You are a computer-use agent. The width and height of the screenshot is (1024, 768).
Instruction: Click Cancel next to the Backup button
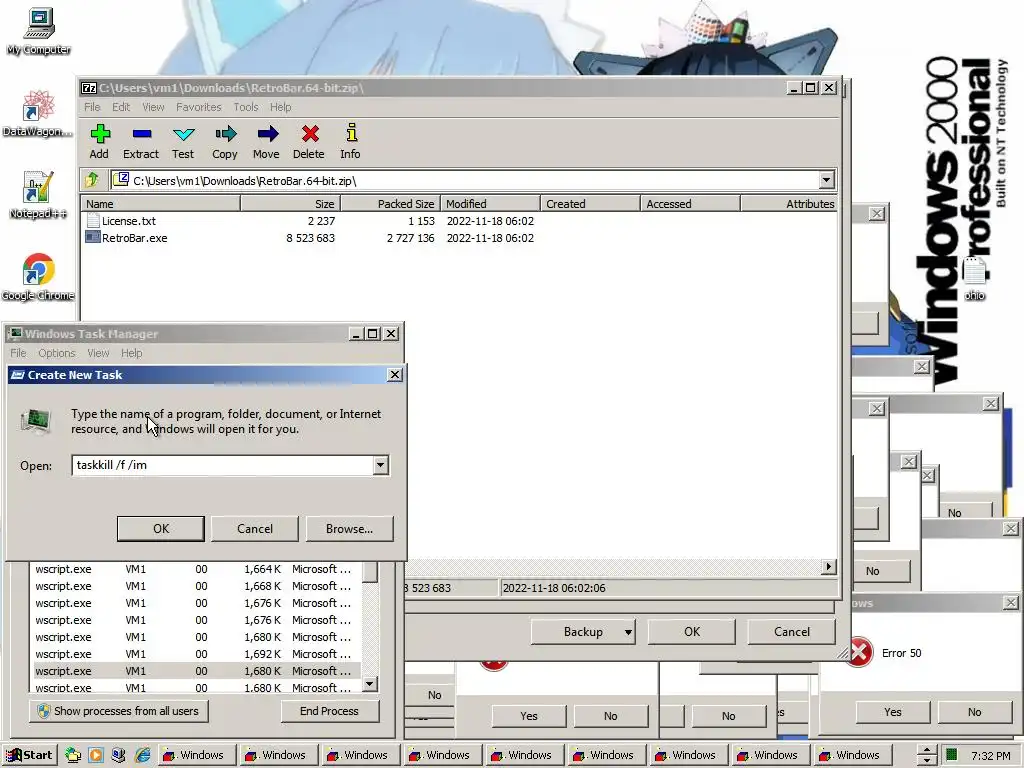click(792, 632)
